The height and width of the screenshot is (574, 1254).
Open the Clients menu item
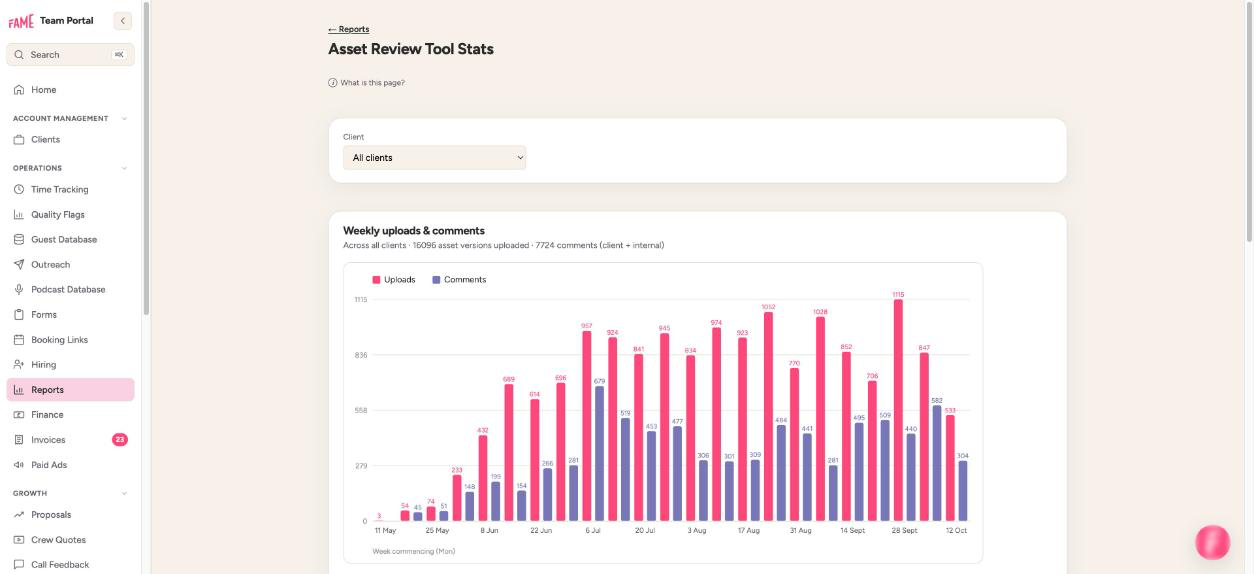point(70,140)
